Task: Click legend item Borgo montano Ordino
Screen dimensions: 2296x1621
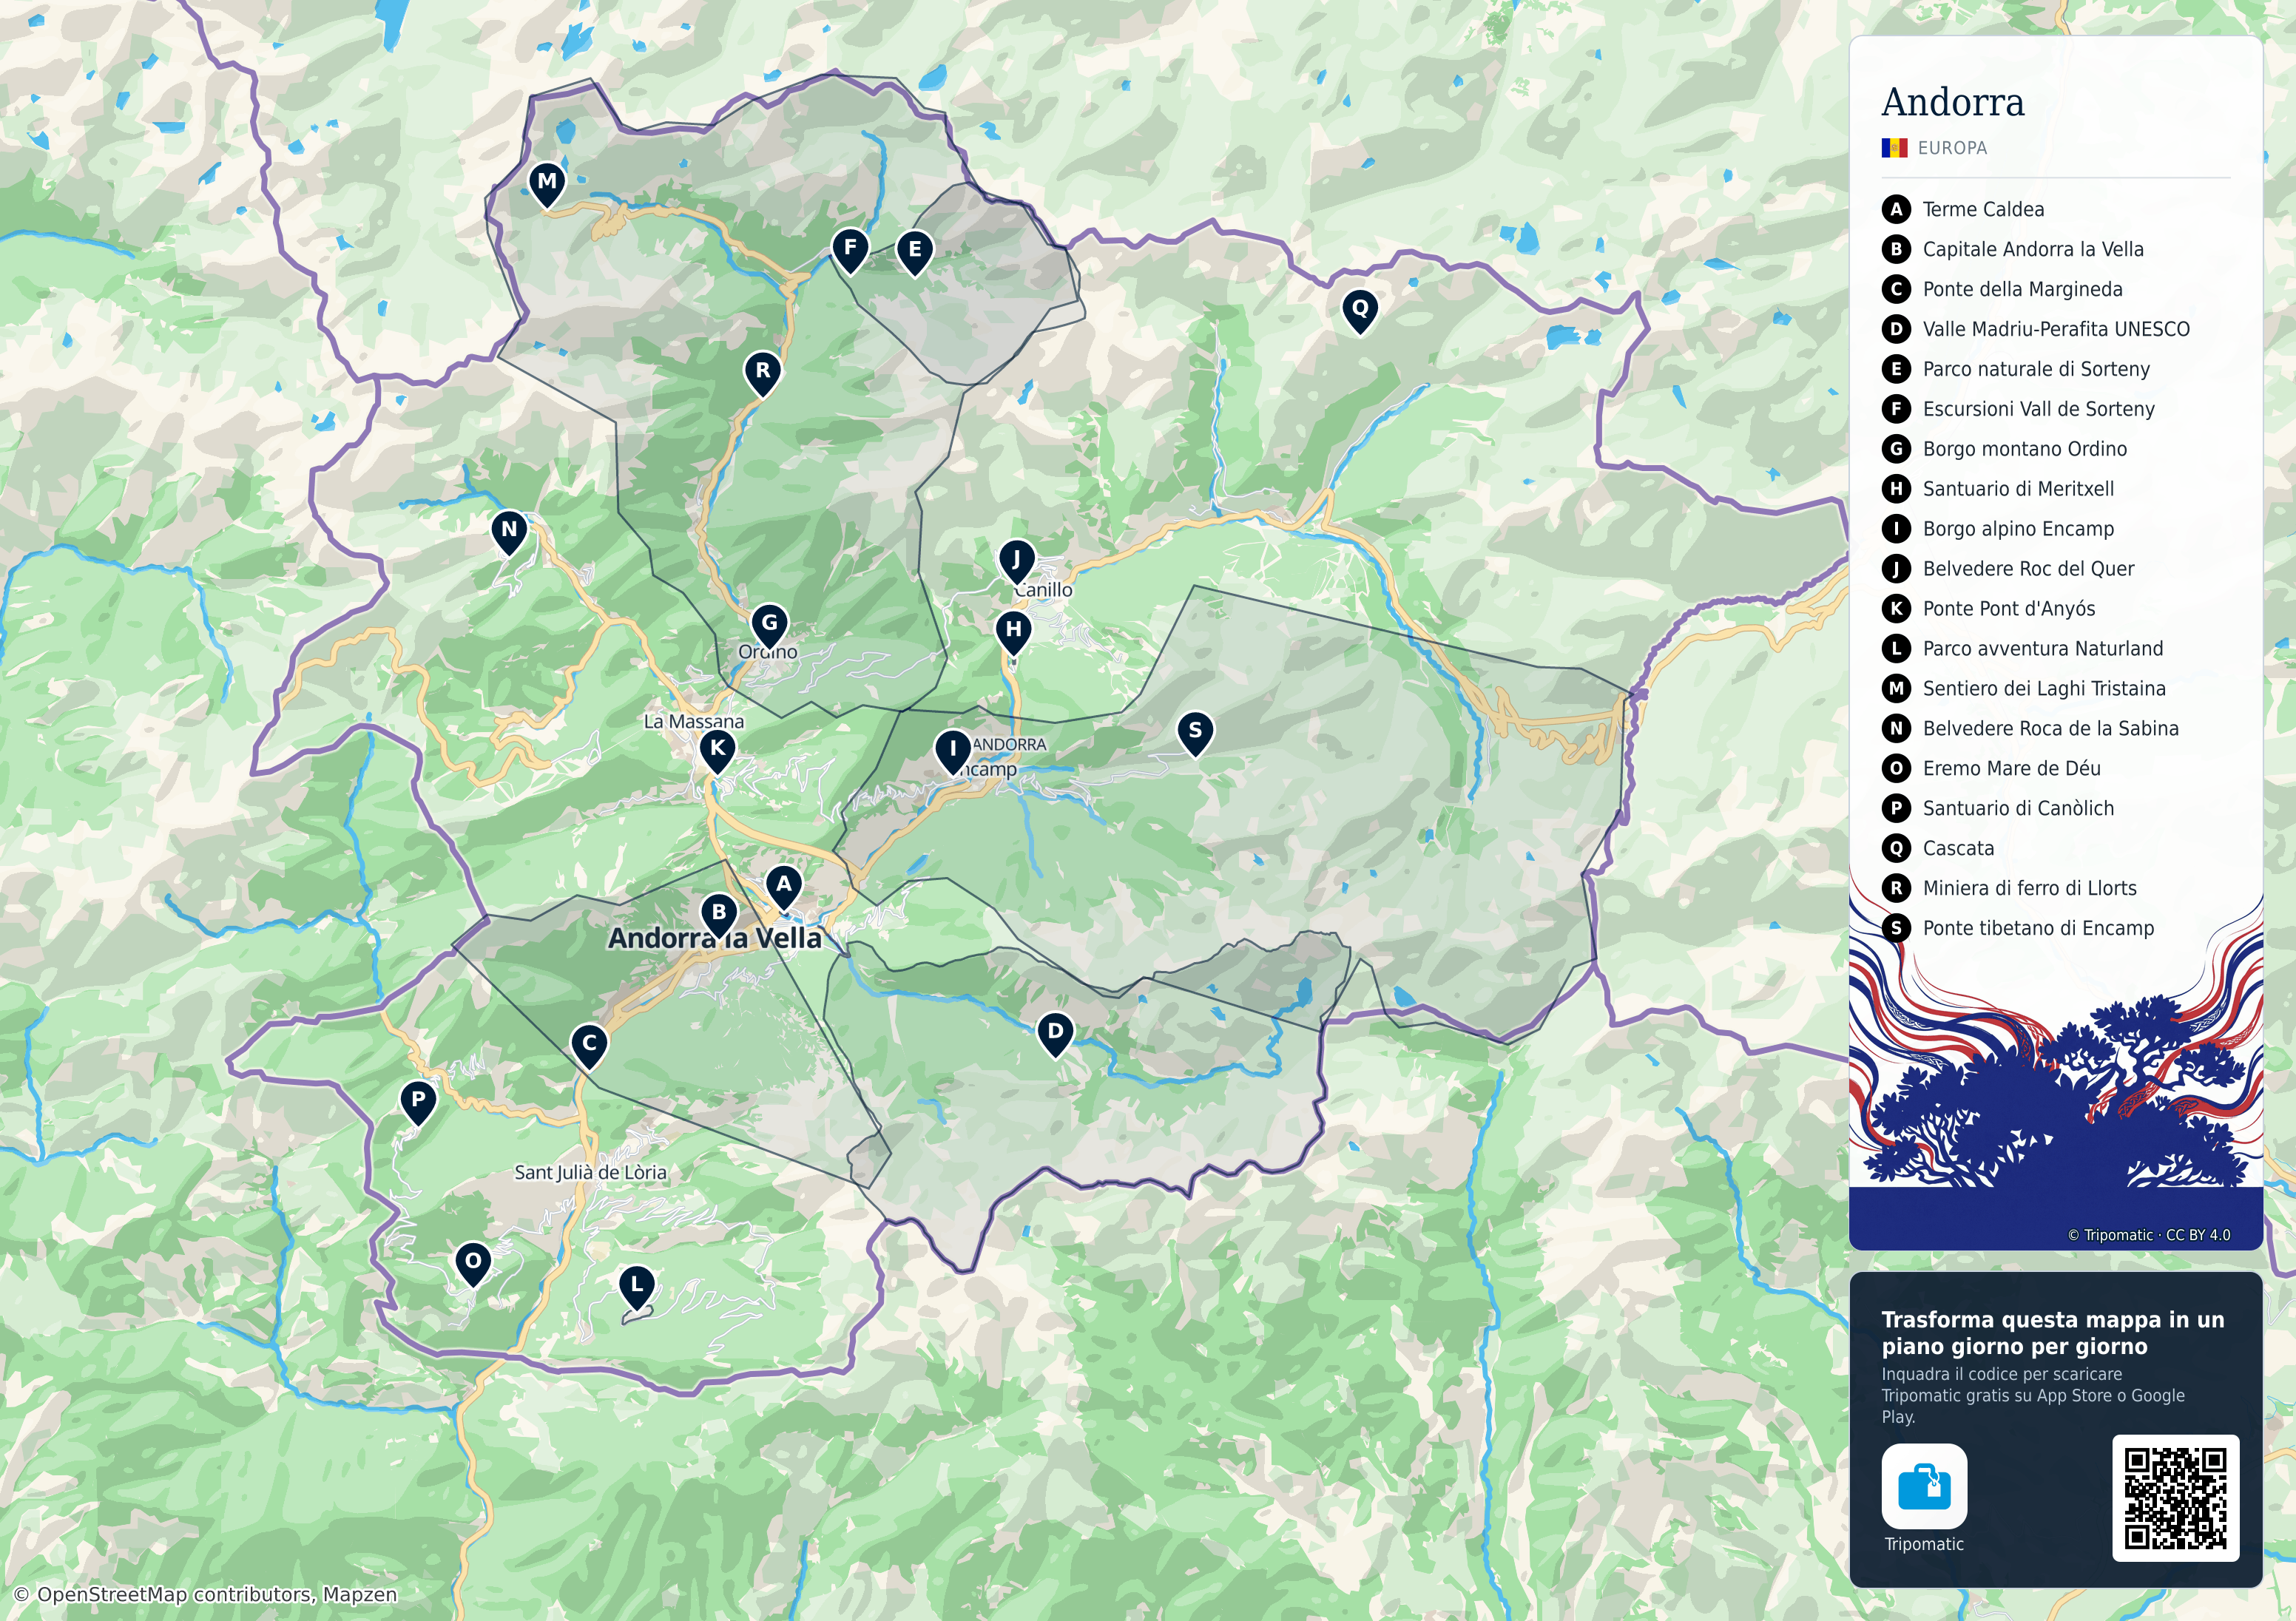Action: pyautogui.click(x=2005, y=449)
